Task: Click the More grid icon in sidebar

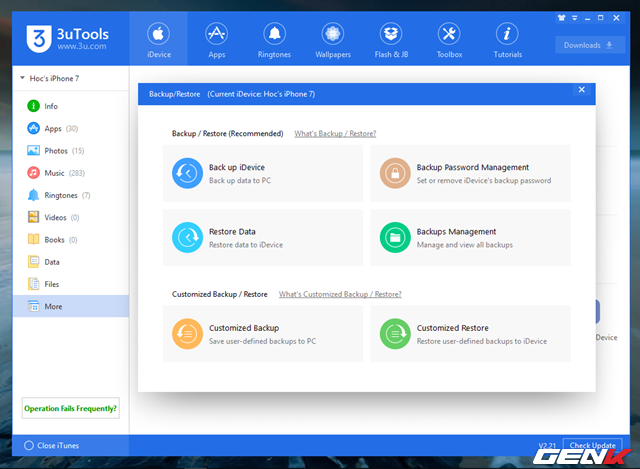Action: coord(33,306)
